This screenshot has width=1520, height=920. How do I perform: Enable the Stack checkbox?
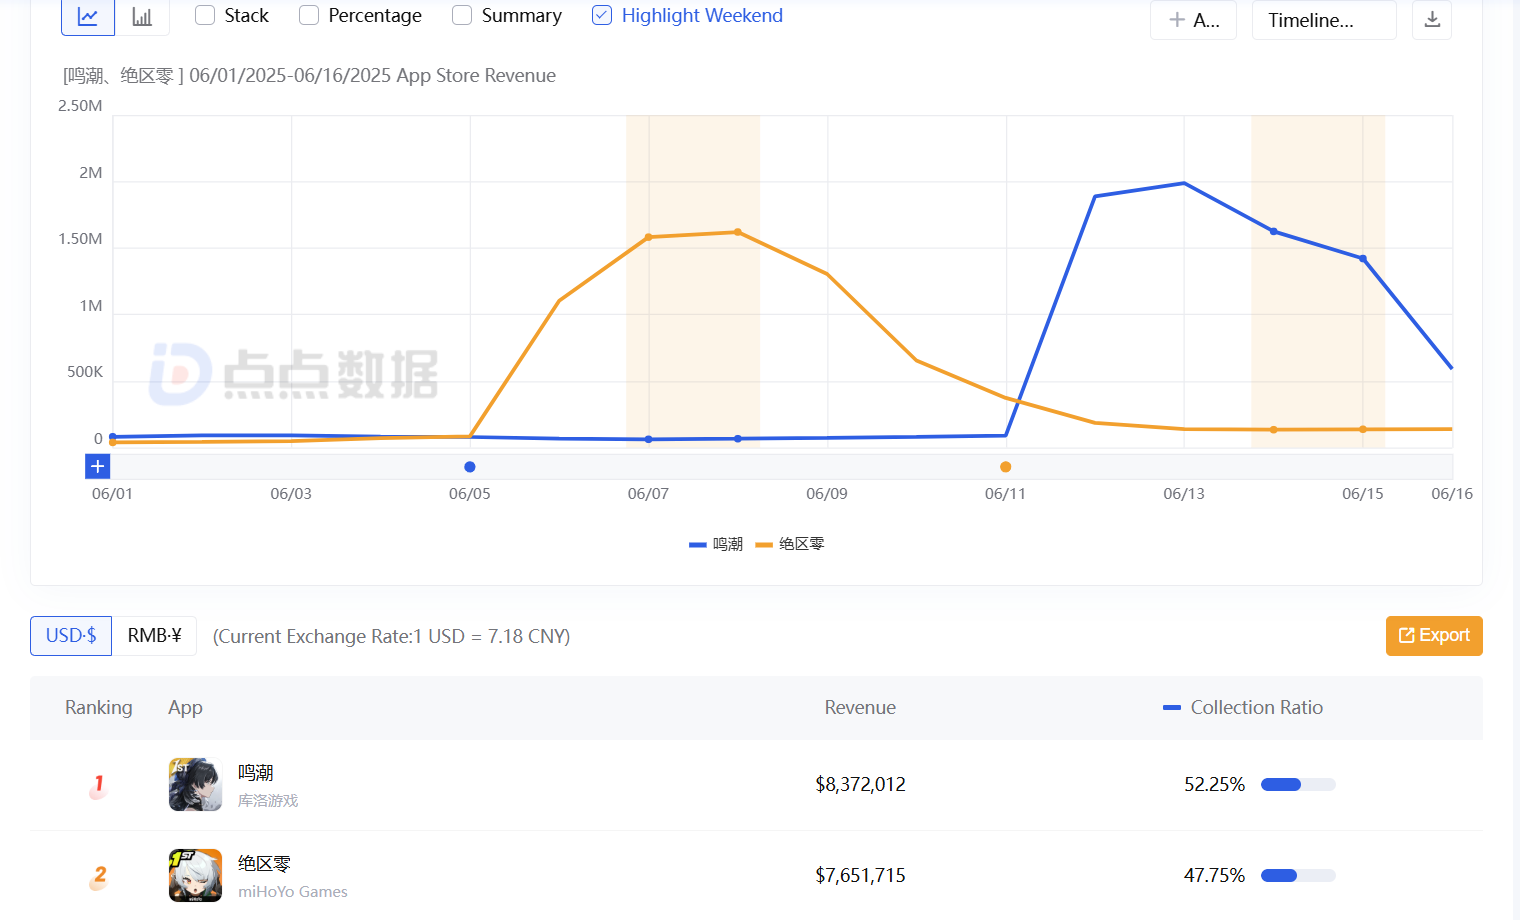(205, 15)
